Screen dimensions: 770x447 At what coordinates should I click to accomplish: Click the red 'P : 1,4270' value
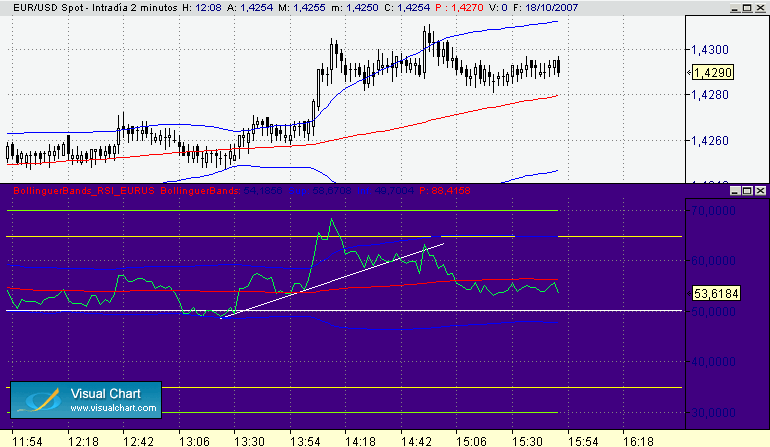click(460, 8)
